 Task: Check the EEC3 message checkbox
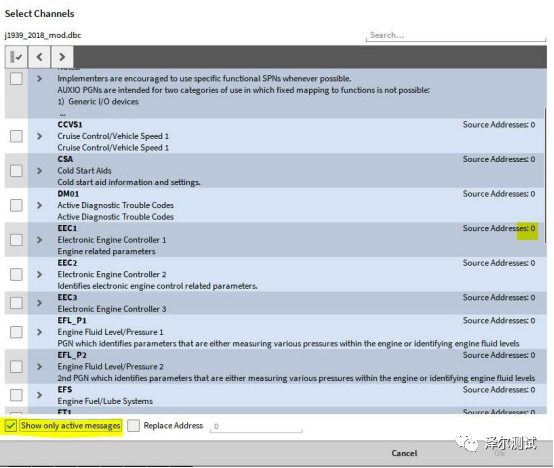tap(16, 303)
